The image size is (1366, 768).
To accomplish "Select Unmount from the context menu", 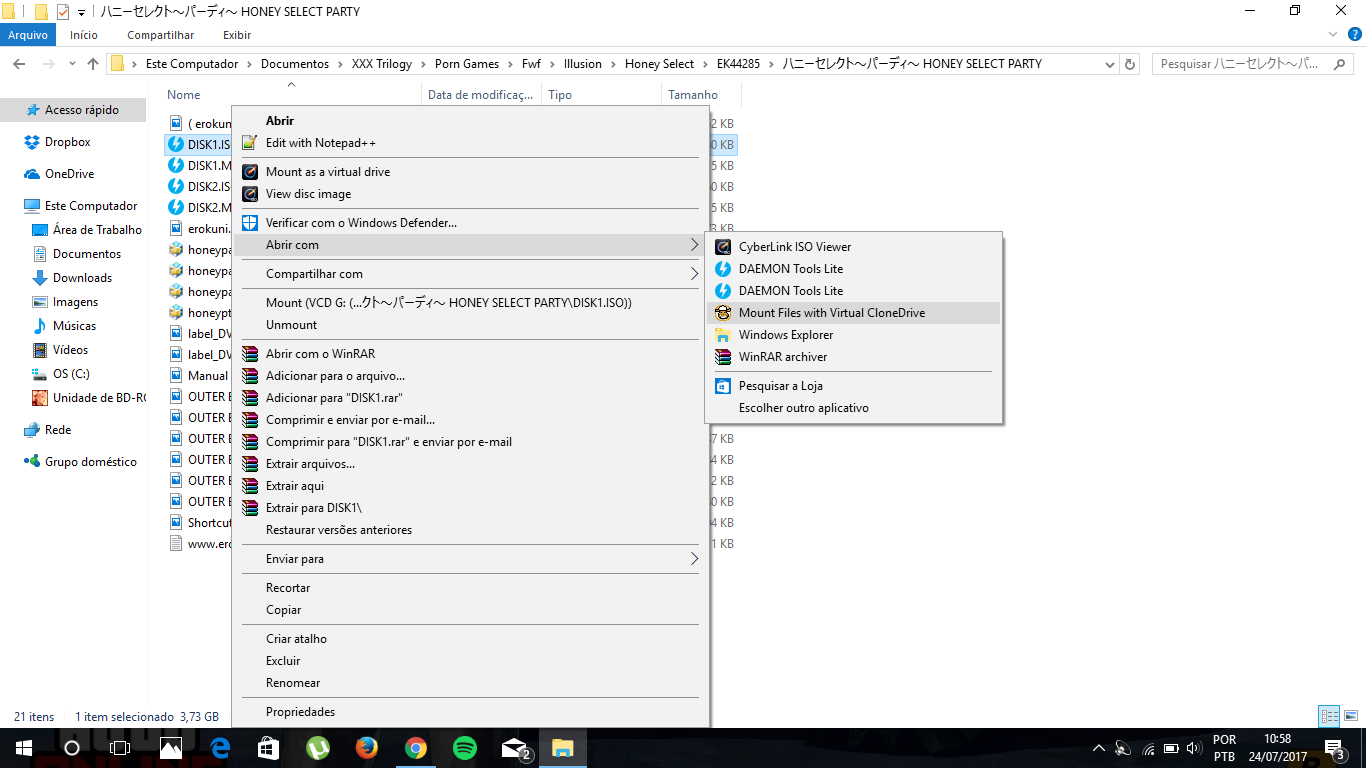I will coord(291,325).
